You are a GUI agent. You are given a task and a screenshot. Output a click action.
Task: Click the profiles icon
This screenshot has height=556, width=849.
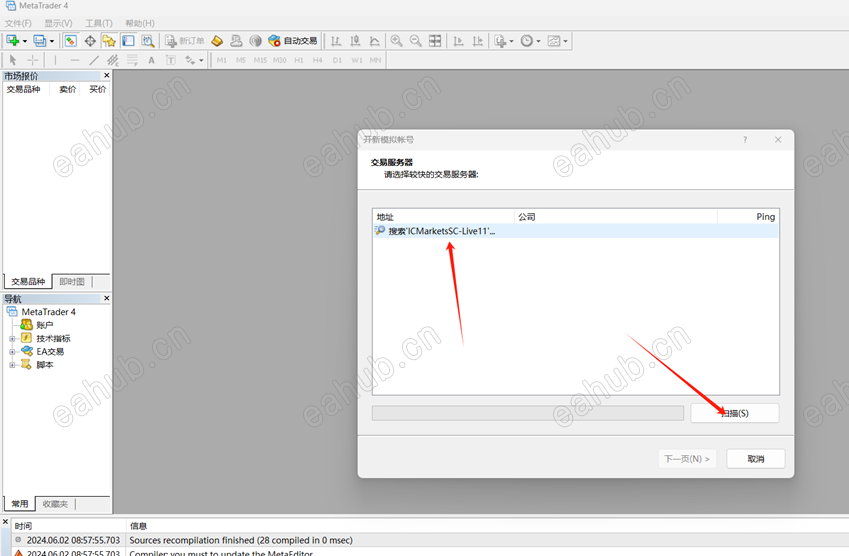point(40,41)
